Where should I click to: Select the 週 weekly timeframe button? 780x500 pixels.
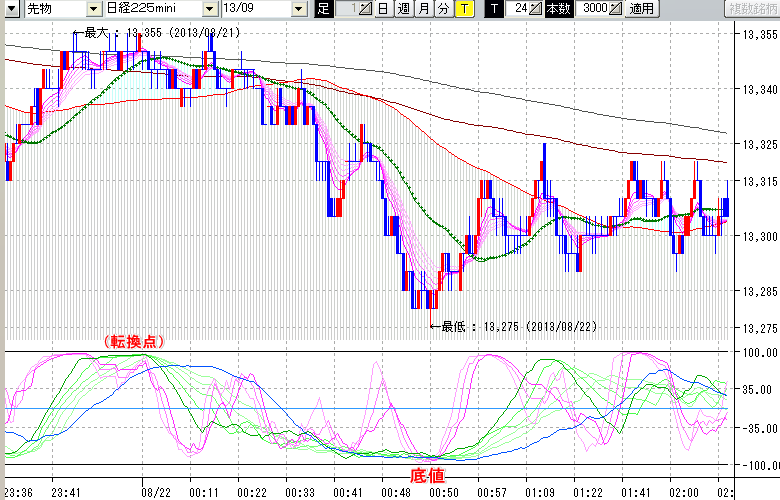click(x=404, y=9)
